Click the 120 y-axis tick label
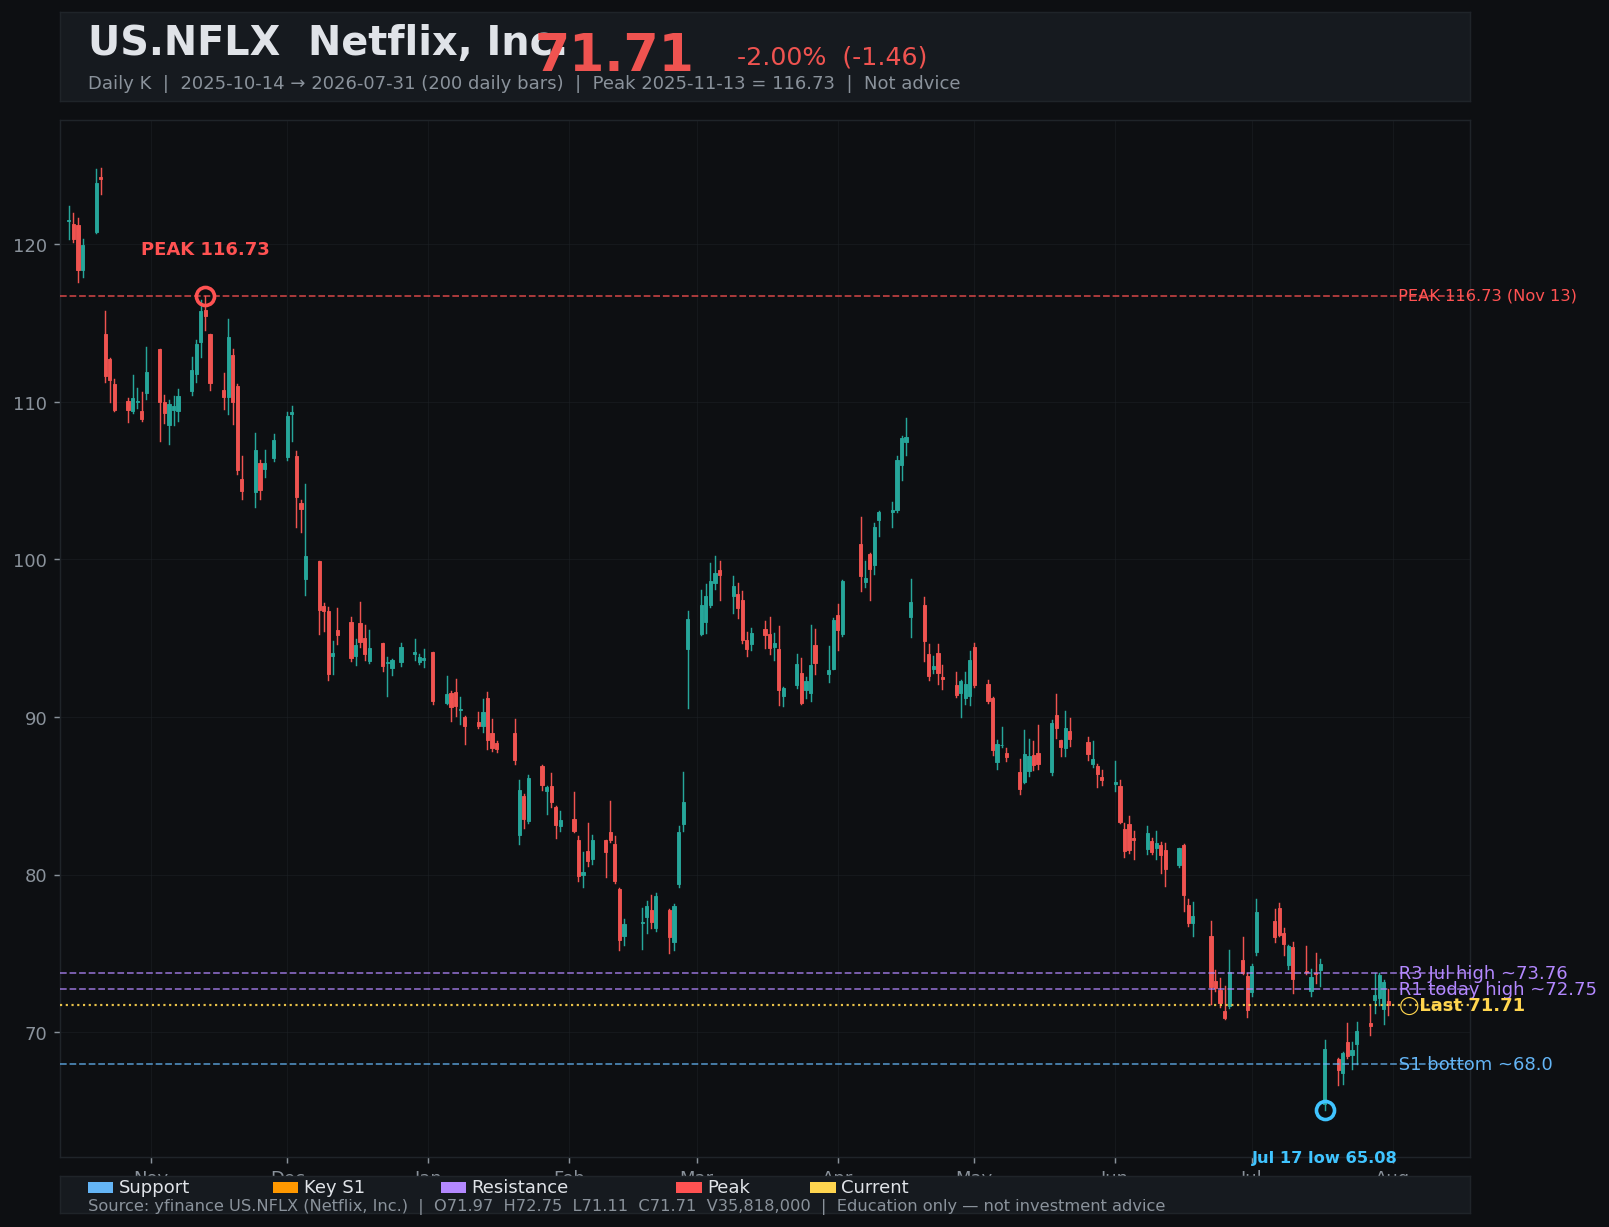The height and width of the screenshot is (1227, 1609). (31, 246)
